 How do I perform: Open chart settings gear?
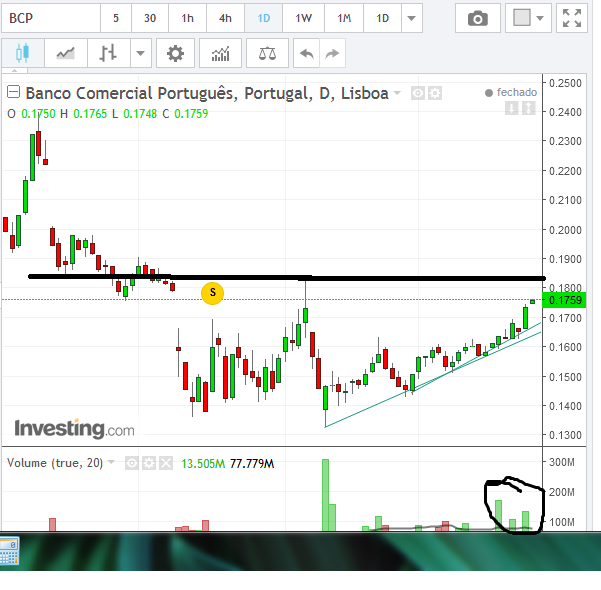pos(176,53)
